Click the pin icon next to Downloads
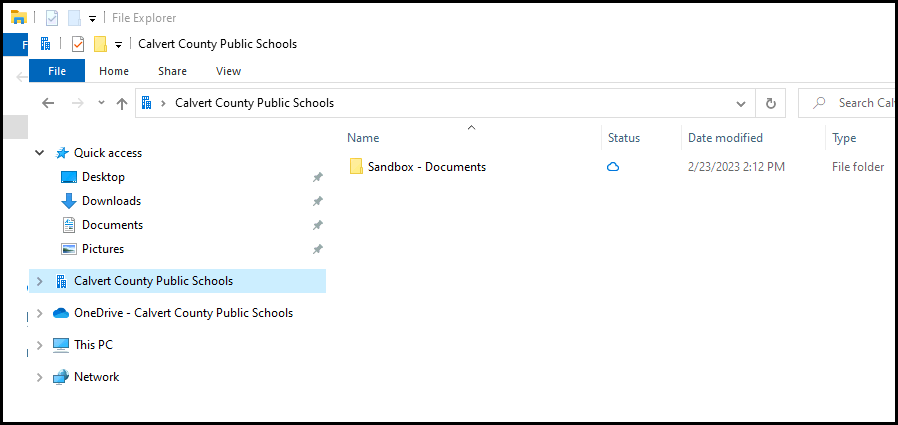This screenshot has height=425, width=898. pos(317,202)
